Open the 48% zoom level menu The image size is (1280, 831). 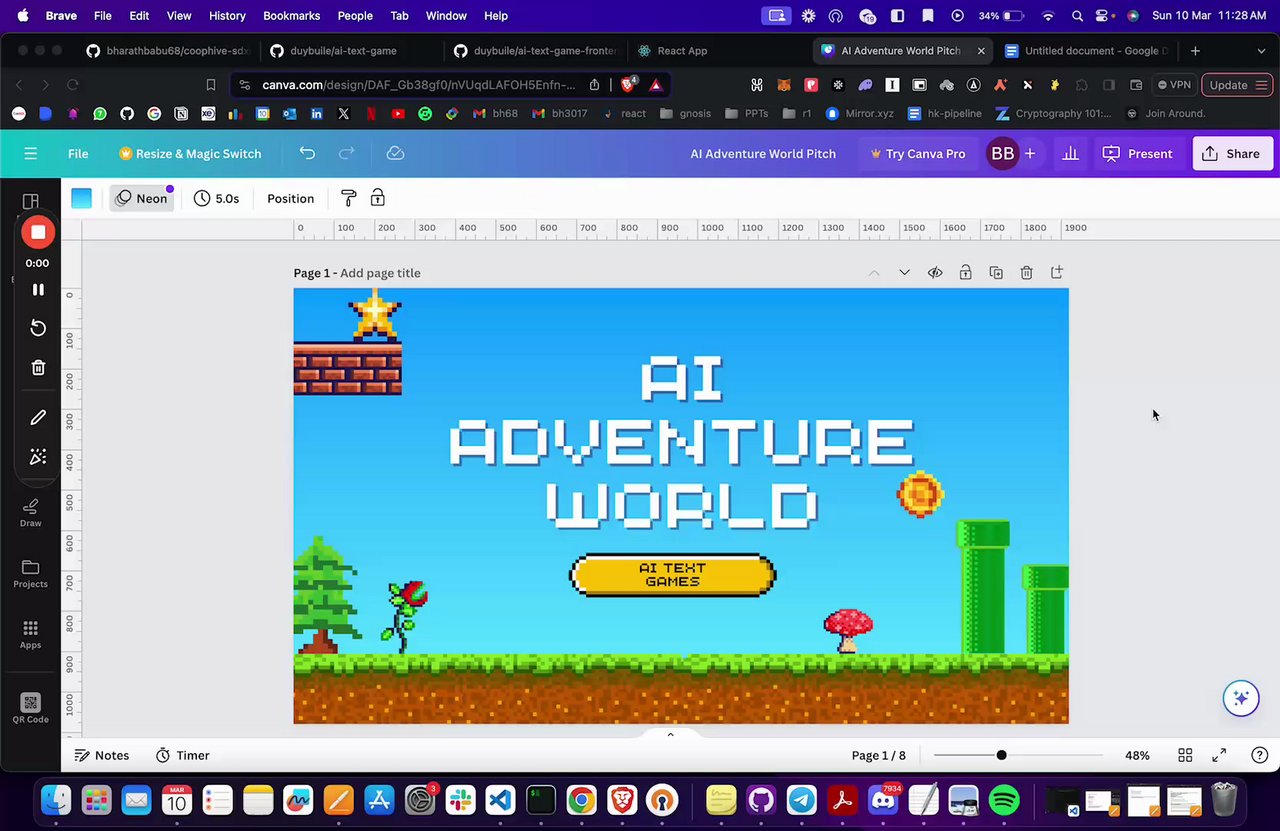point(1137,755)
